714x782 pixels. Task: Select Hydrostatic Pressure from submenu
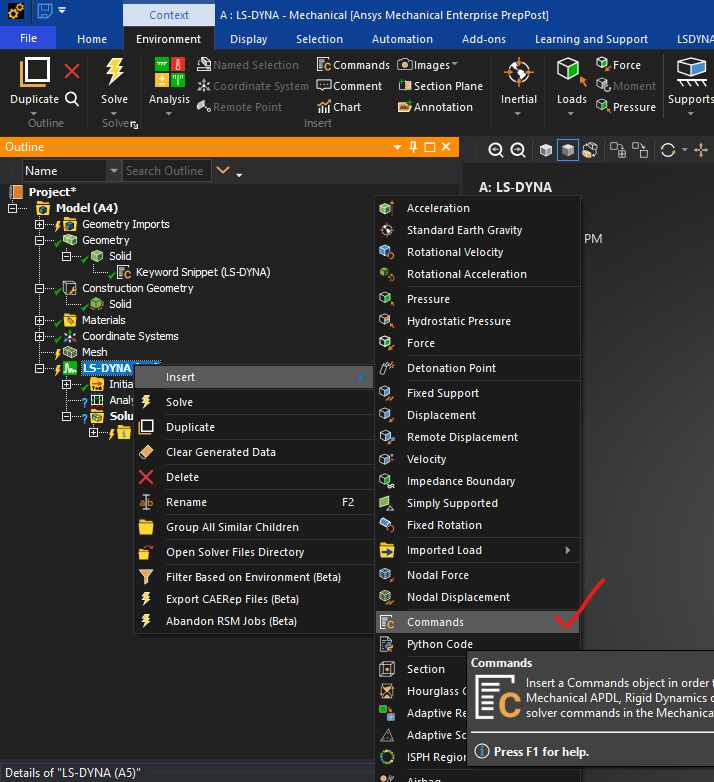click(477, 321)
